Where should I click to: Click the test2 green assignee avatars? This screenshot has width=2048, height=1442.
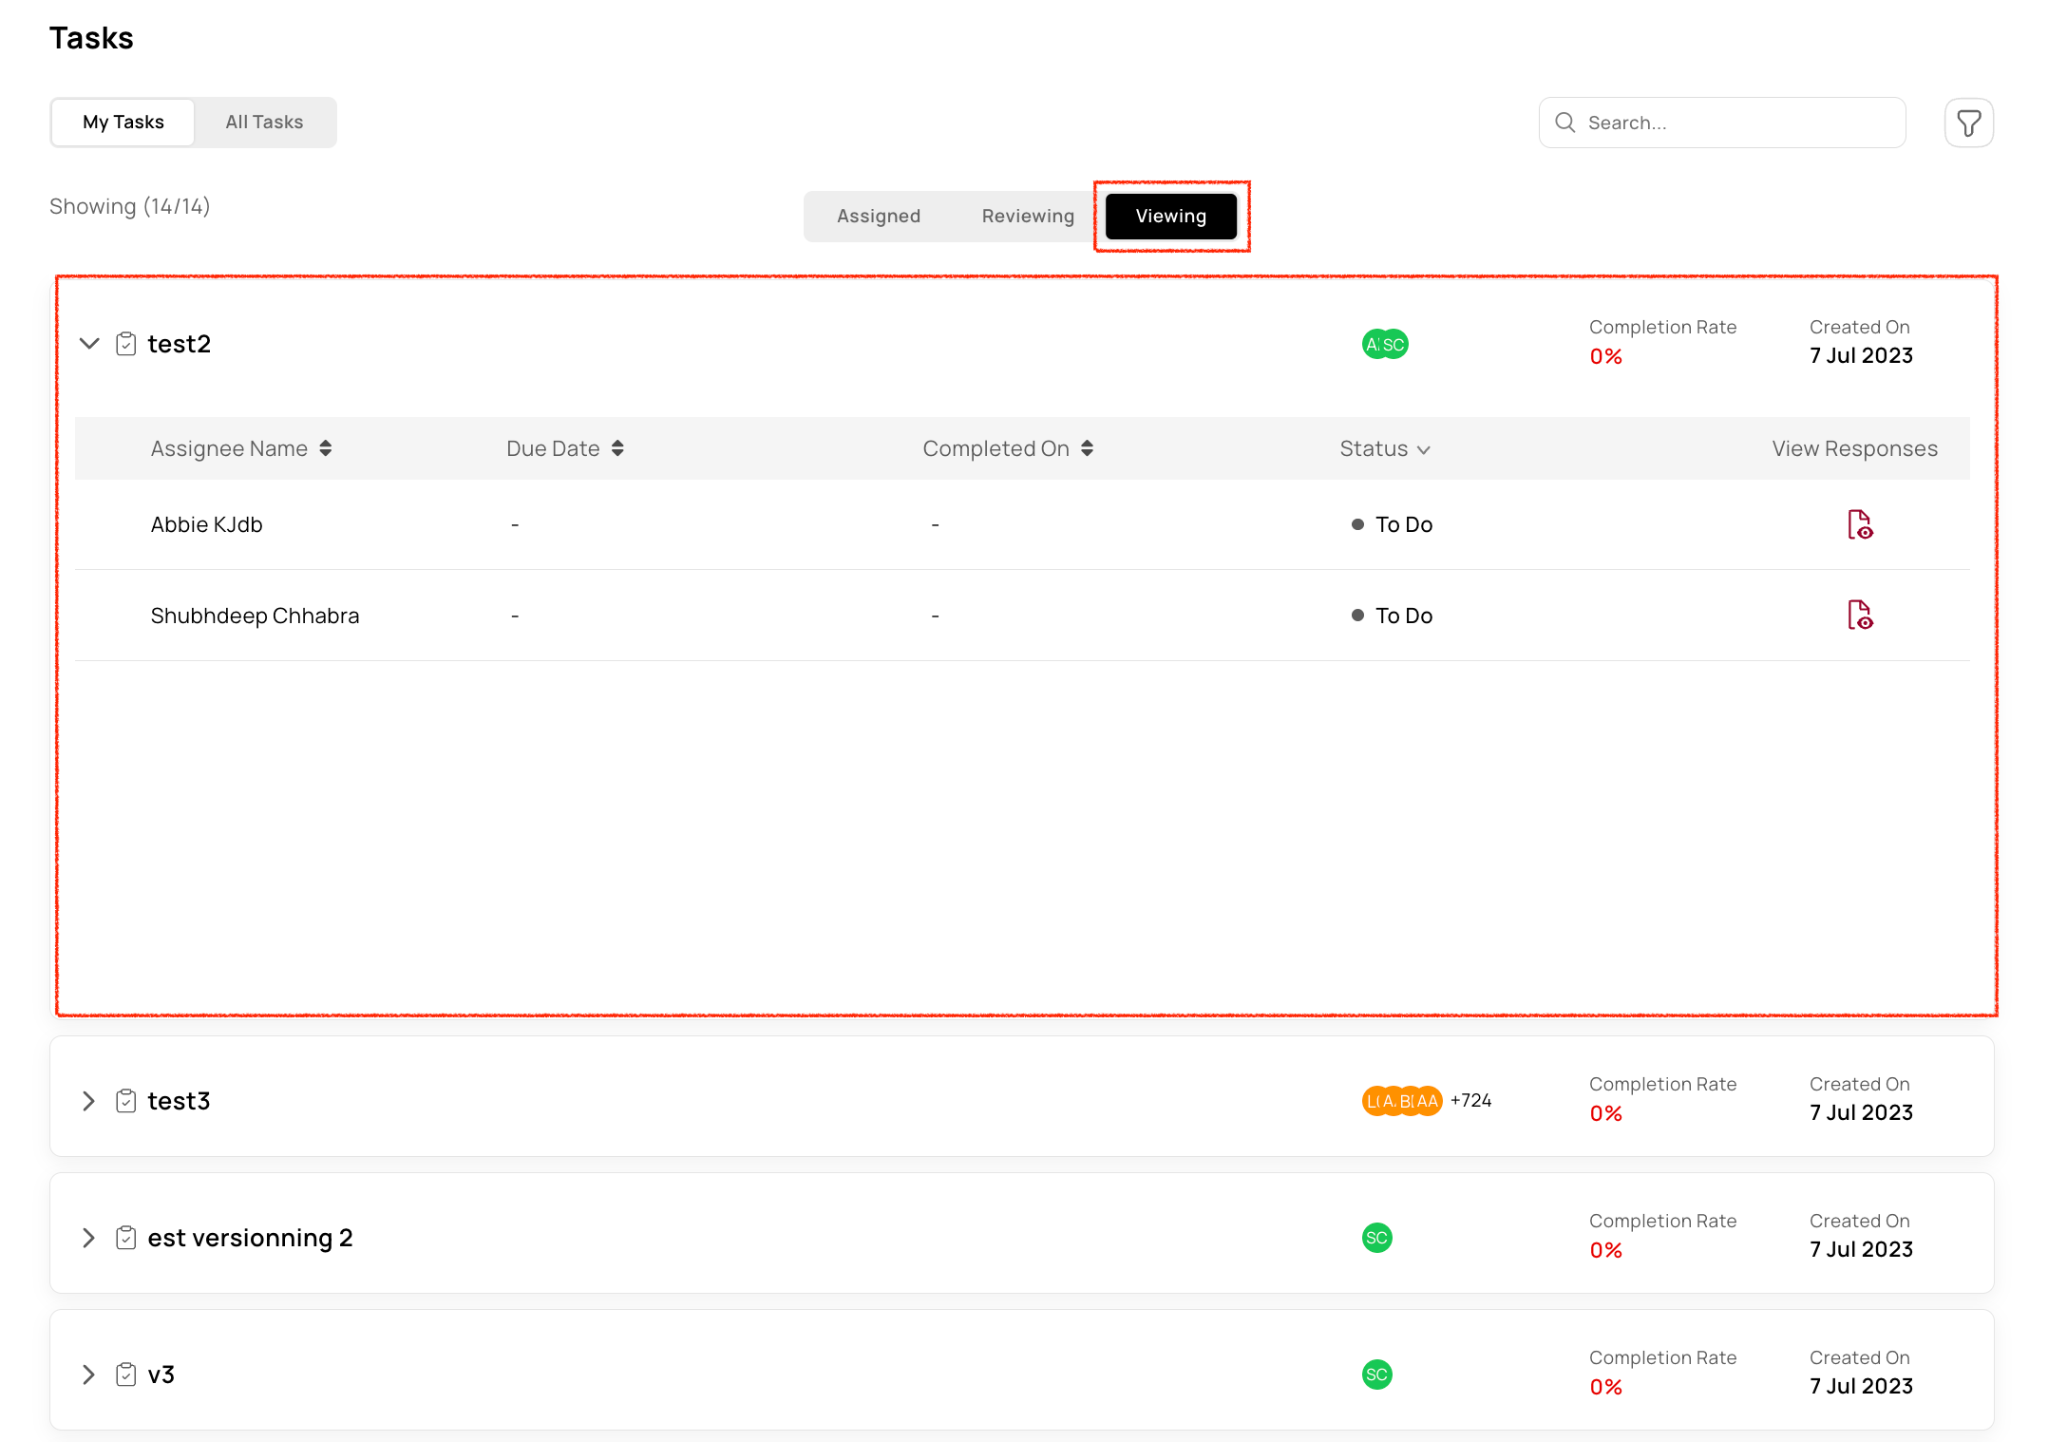coord(1384,344)
